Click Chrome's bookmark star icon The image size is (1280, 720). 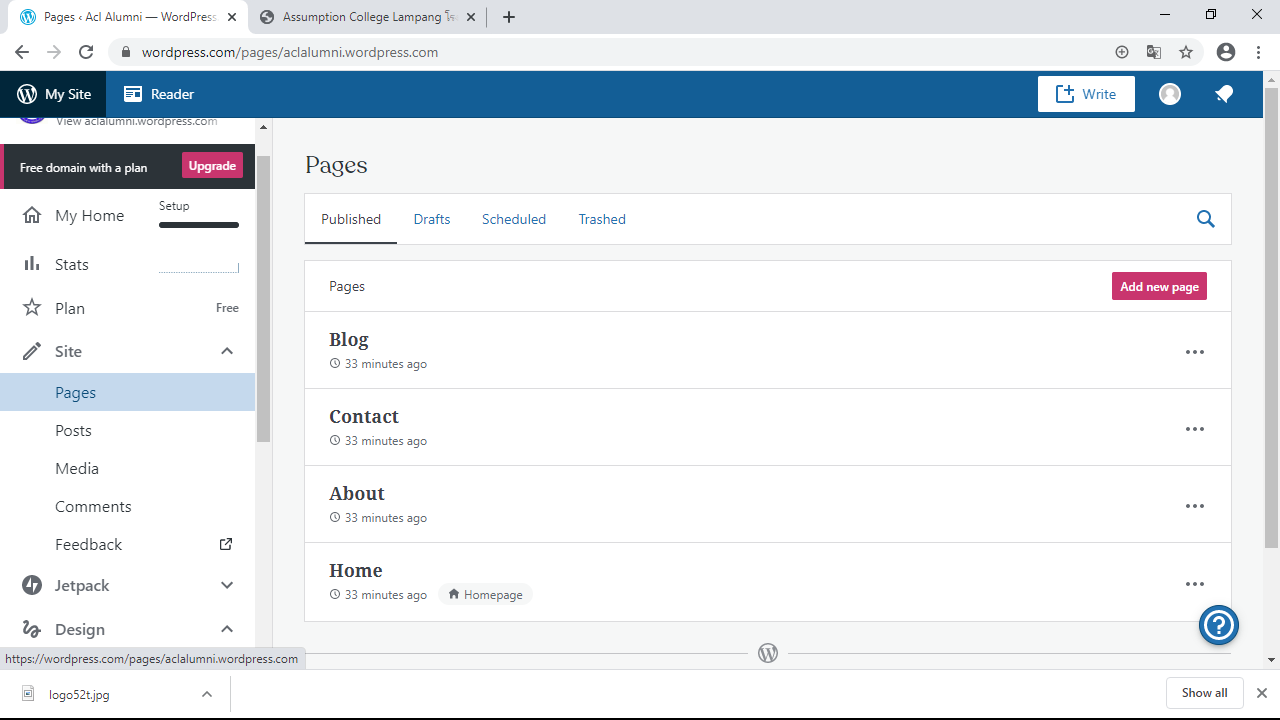pos(1186,52)
